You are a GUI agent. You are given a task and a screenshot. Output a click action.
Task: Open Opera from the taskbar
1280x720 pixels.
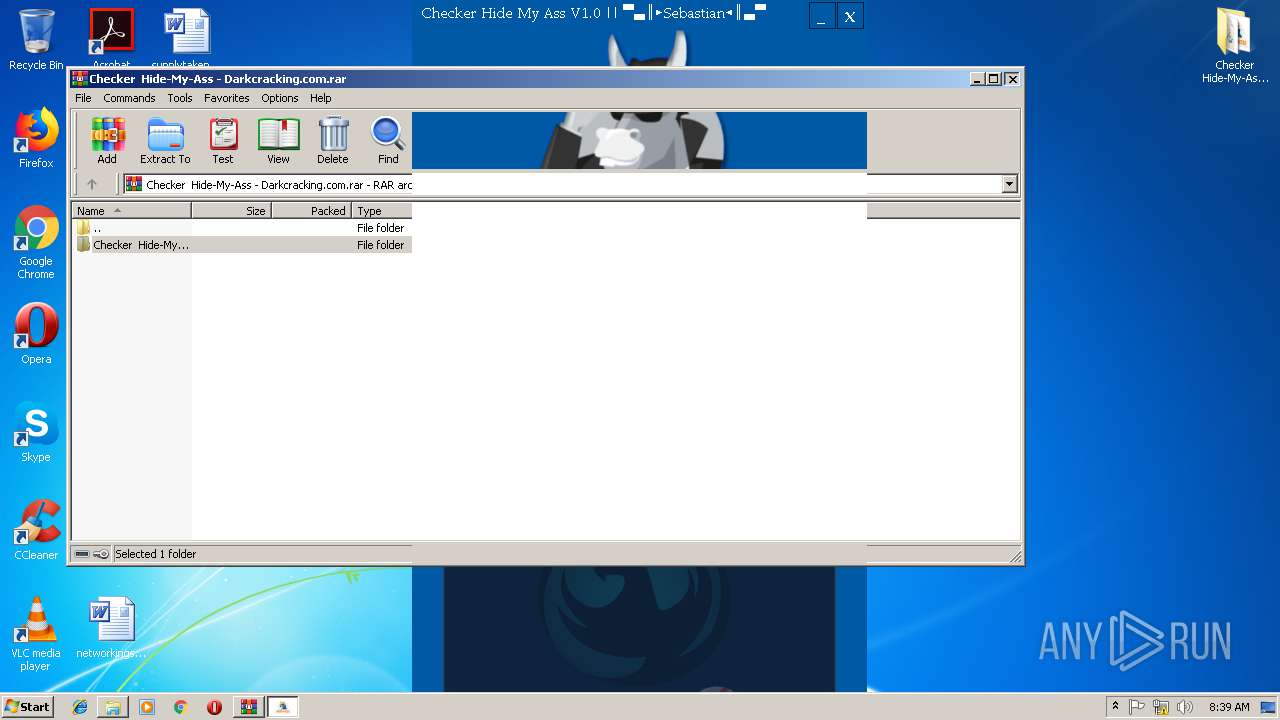(x=214, y=707)
